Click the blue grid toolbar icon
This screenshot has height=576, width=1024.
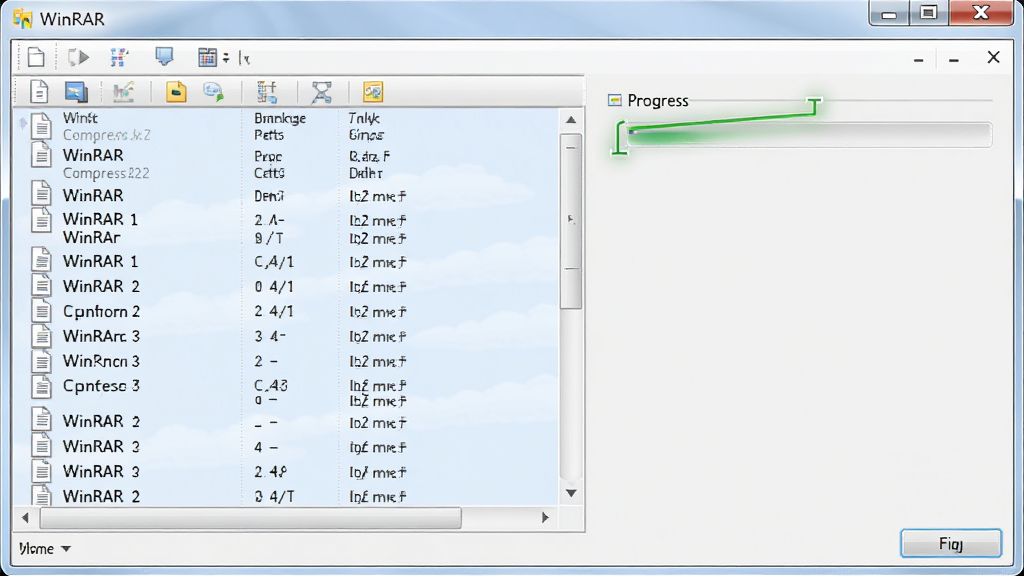click(119, 57)
